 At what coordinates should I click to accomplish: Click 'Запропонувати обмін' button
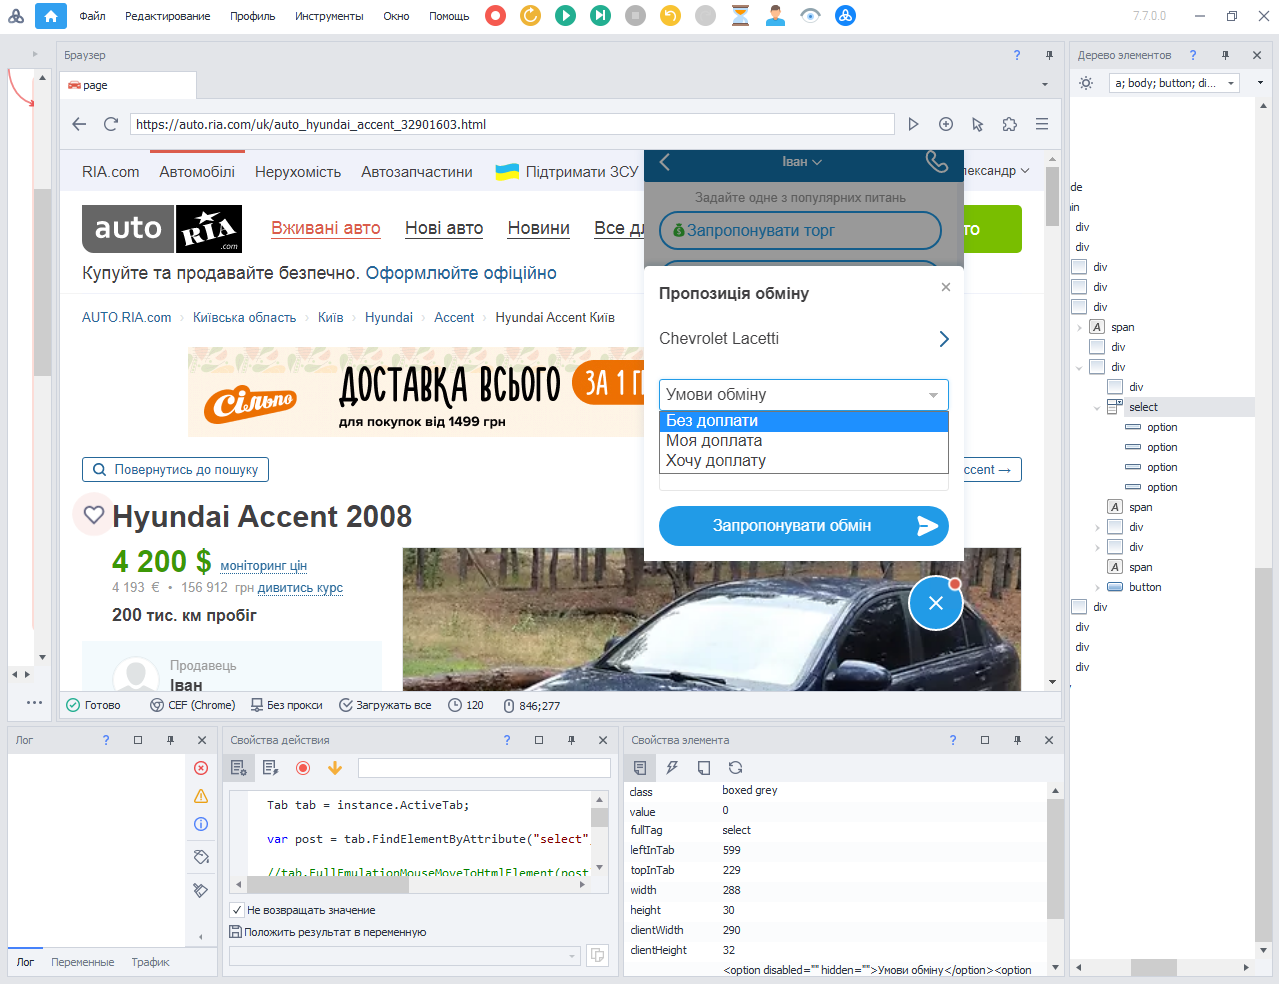coord(804,526)
